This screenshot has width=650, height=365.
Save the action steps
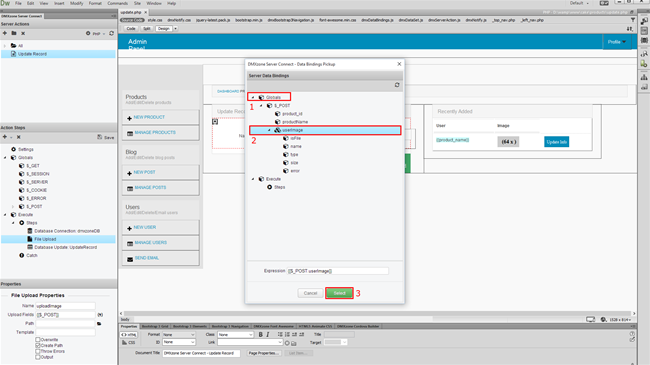click(106, 137)
